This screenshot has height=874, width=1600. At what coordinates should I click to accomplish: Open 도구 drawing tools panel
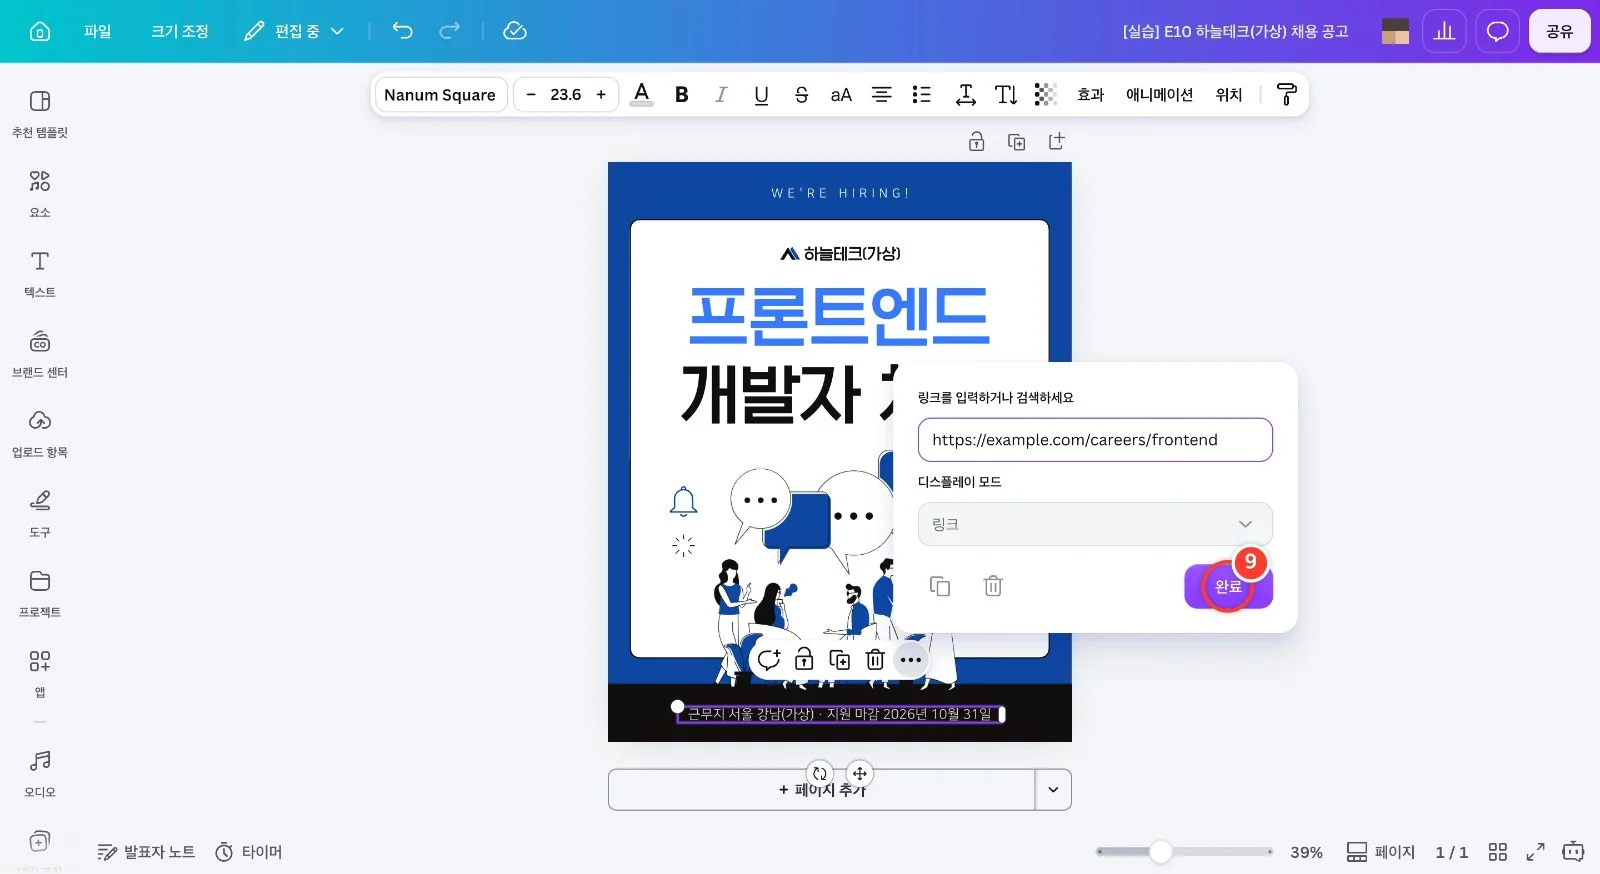click(x=40, y=513)
